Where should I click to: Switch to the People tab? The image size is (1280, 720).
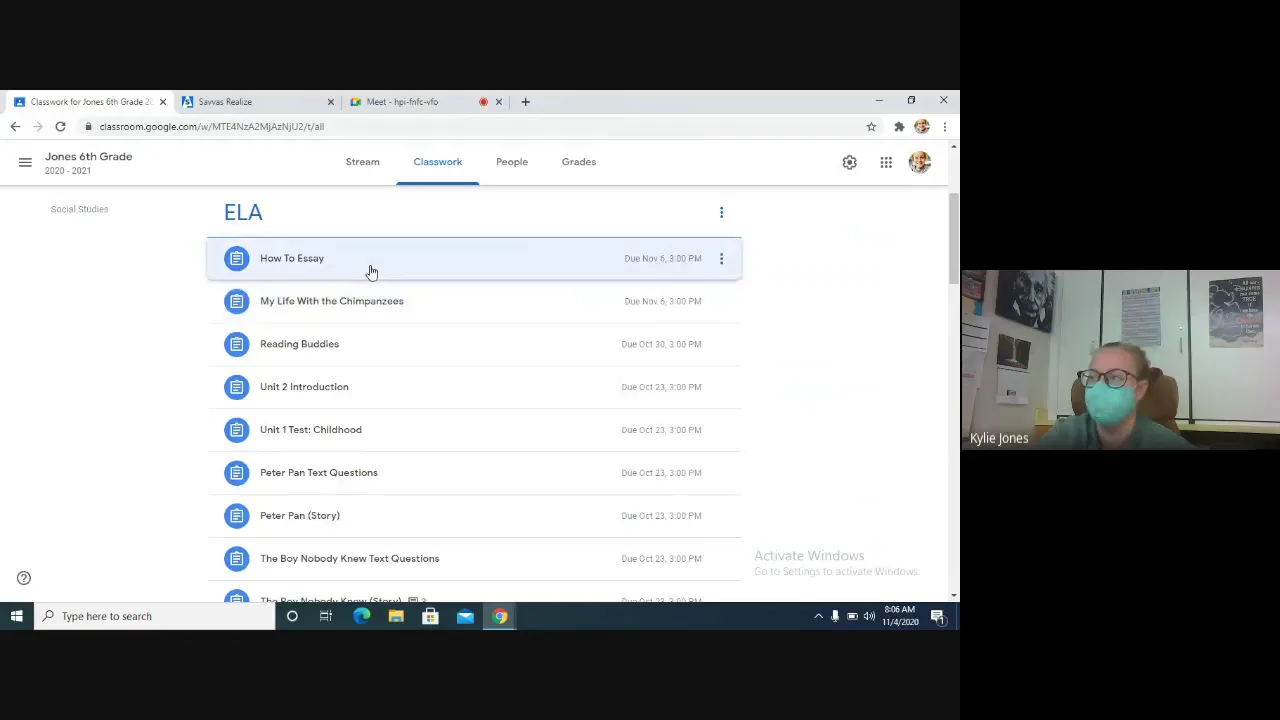pos(512,162)
